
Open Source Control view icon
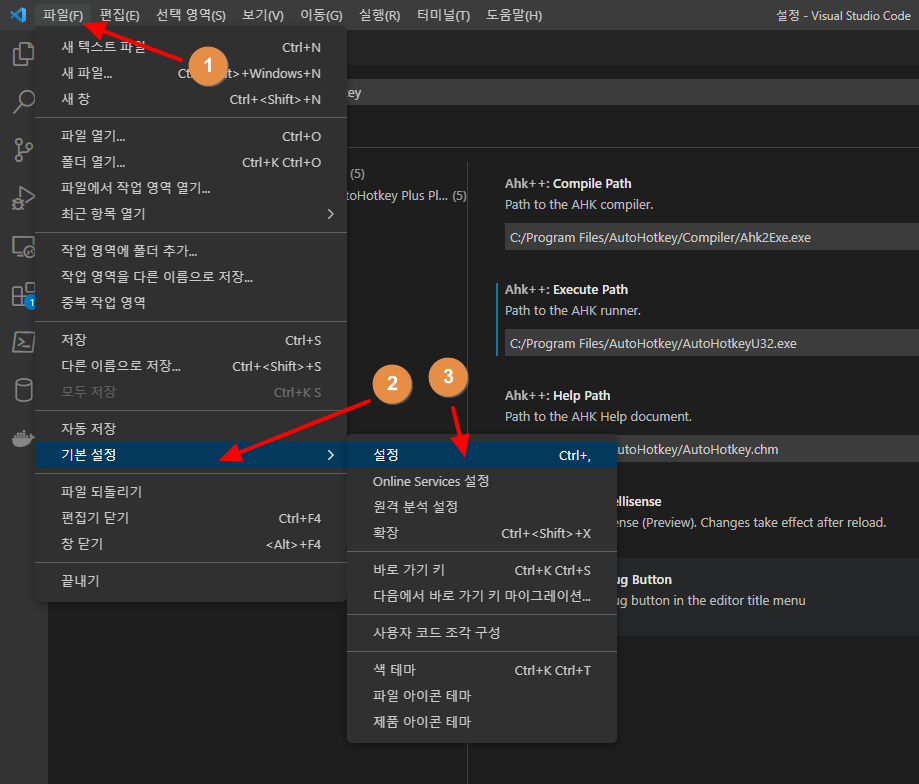(23, 150)
